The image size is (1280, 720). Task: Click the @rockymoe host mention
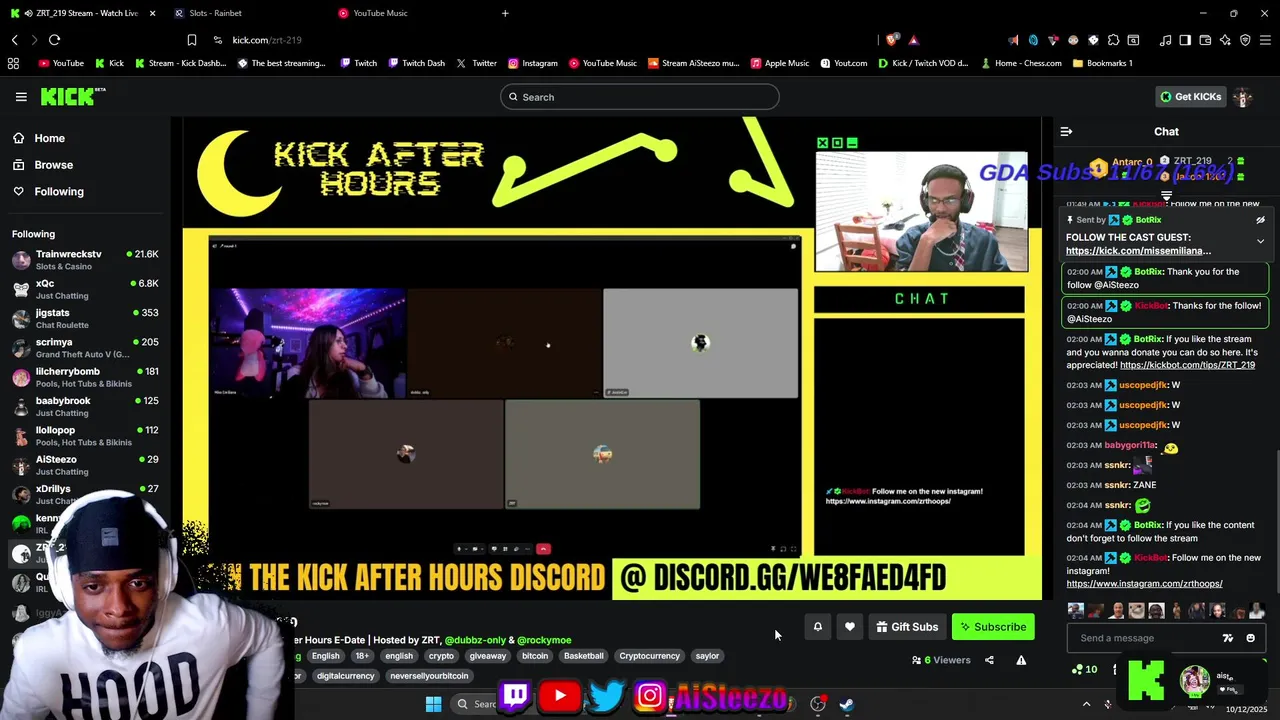(544, 640)
